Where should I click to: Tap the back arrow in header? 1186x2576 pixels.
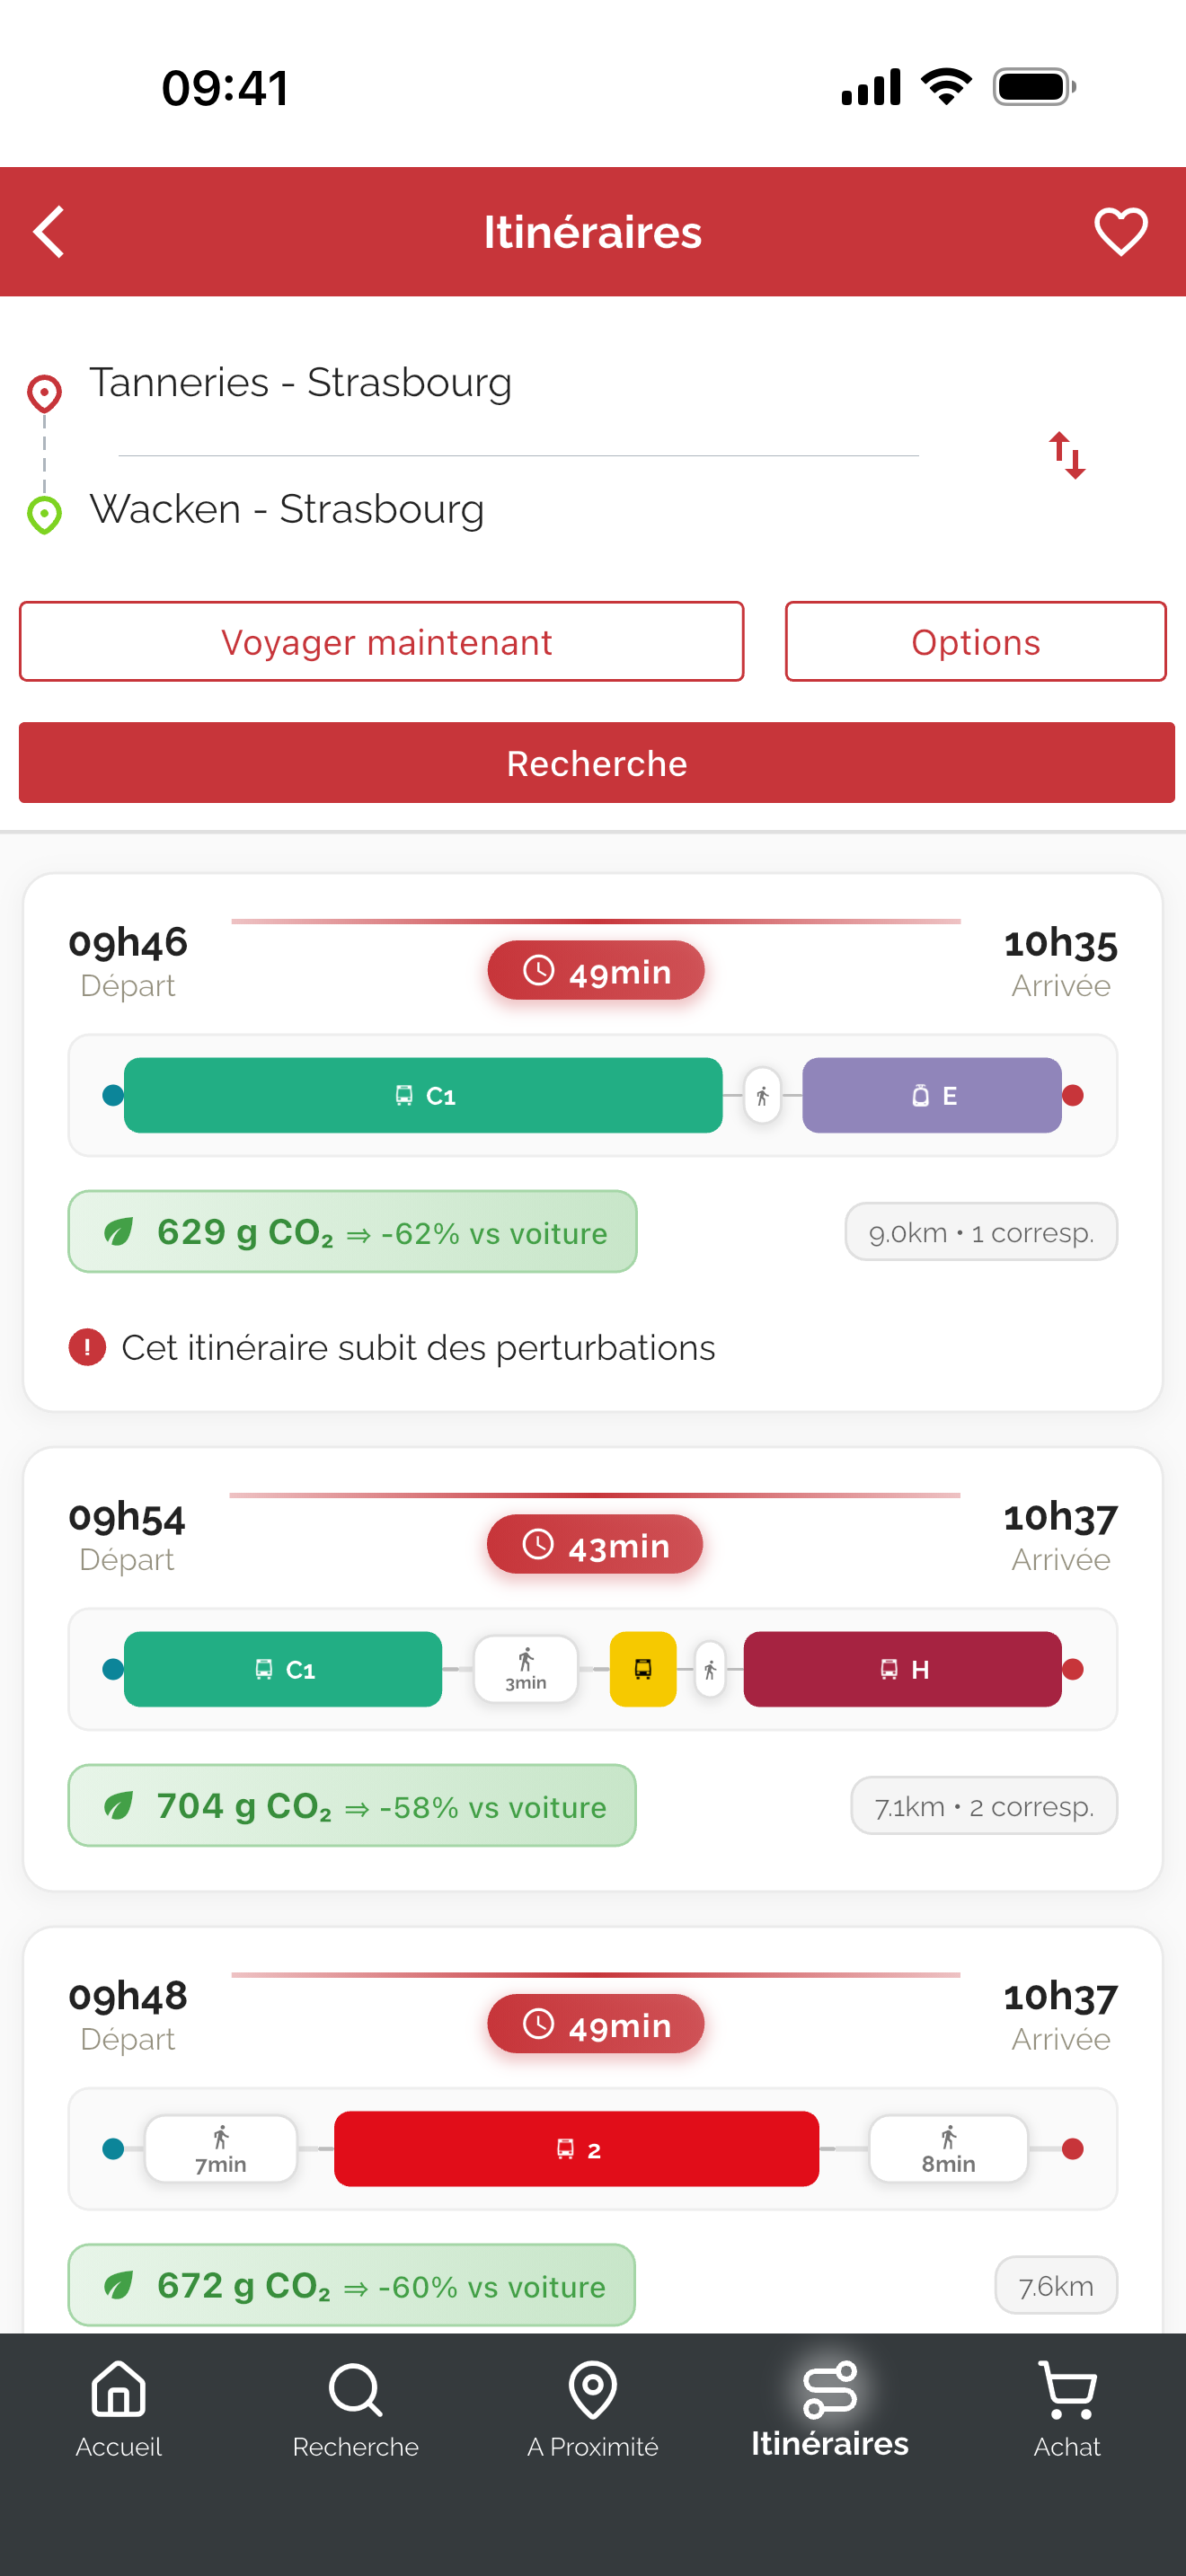pyautogui.click(x=49, y=232)
